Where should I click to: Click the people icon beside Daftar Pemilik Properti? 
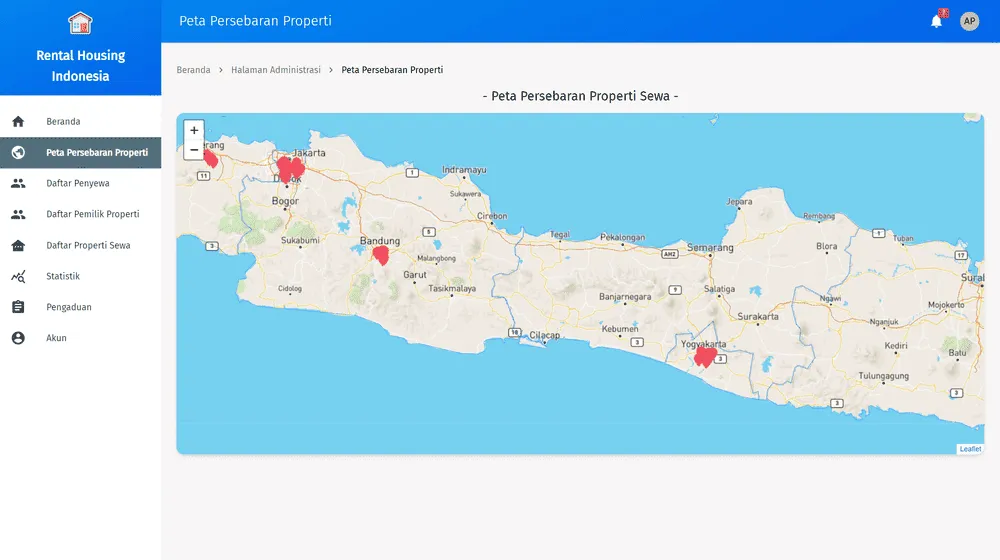(x=18, y=214)
